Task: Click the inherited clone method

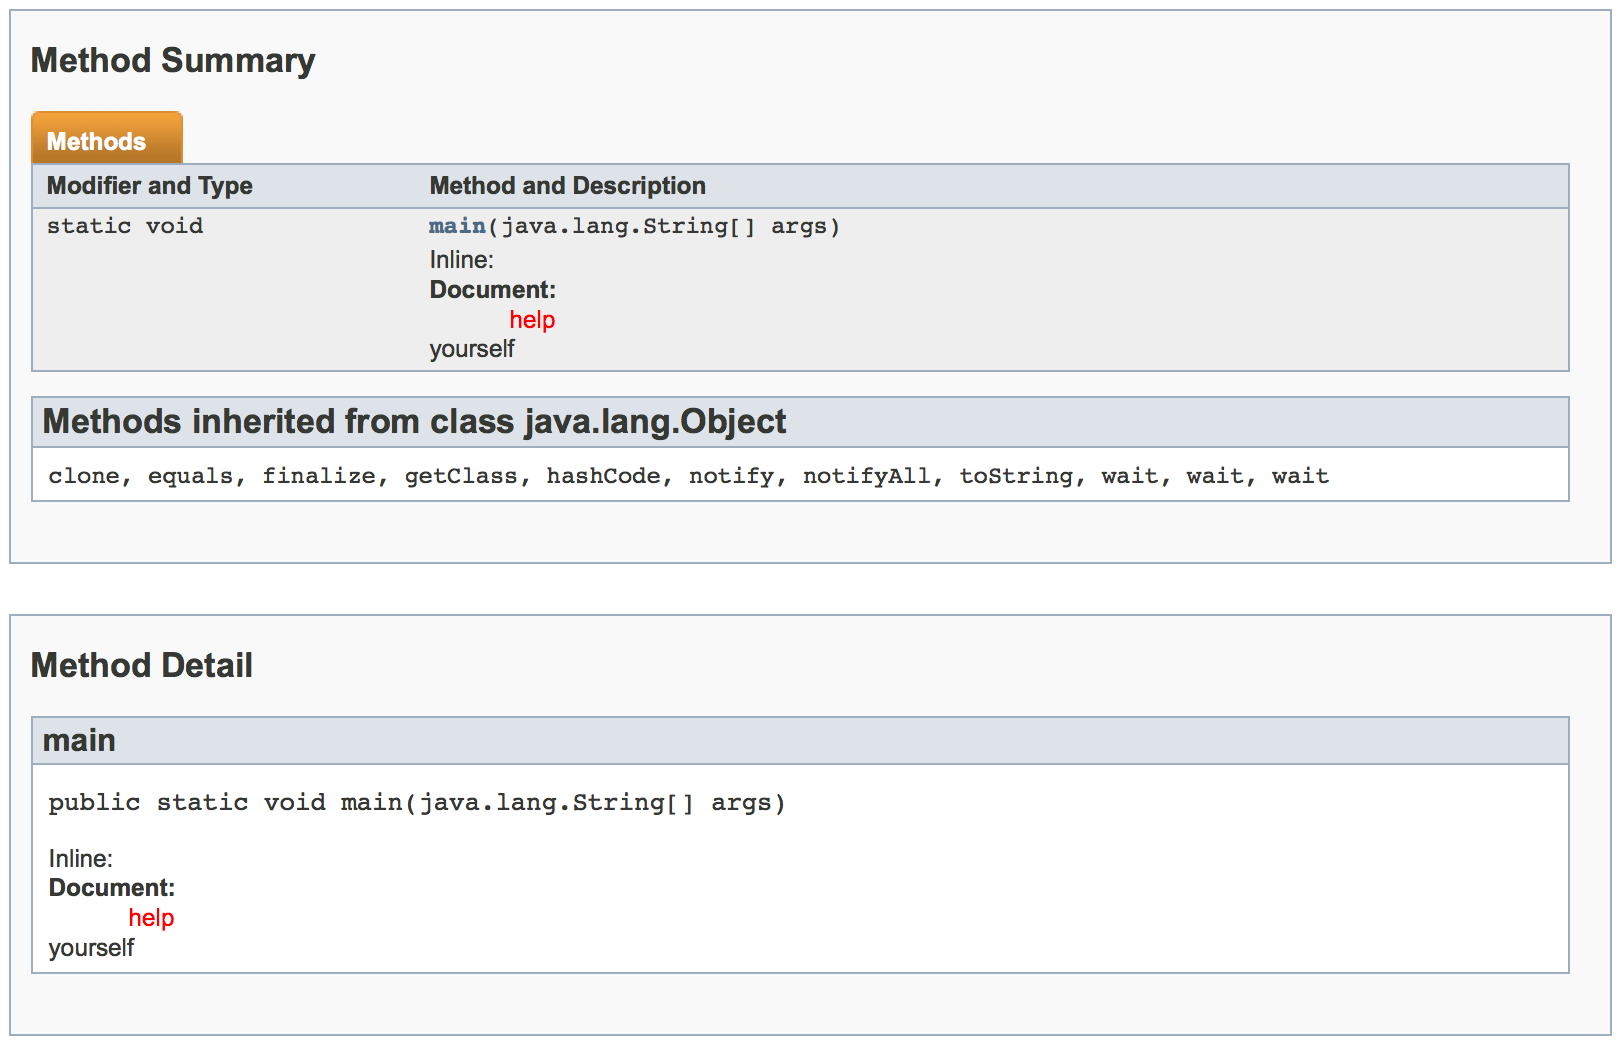Action: click(84, 476)
